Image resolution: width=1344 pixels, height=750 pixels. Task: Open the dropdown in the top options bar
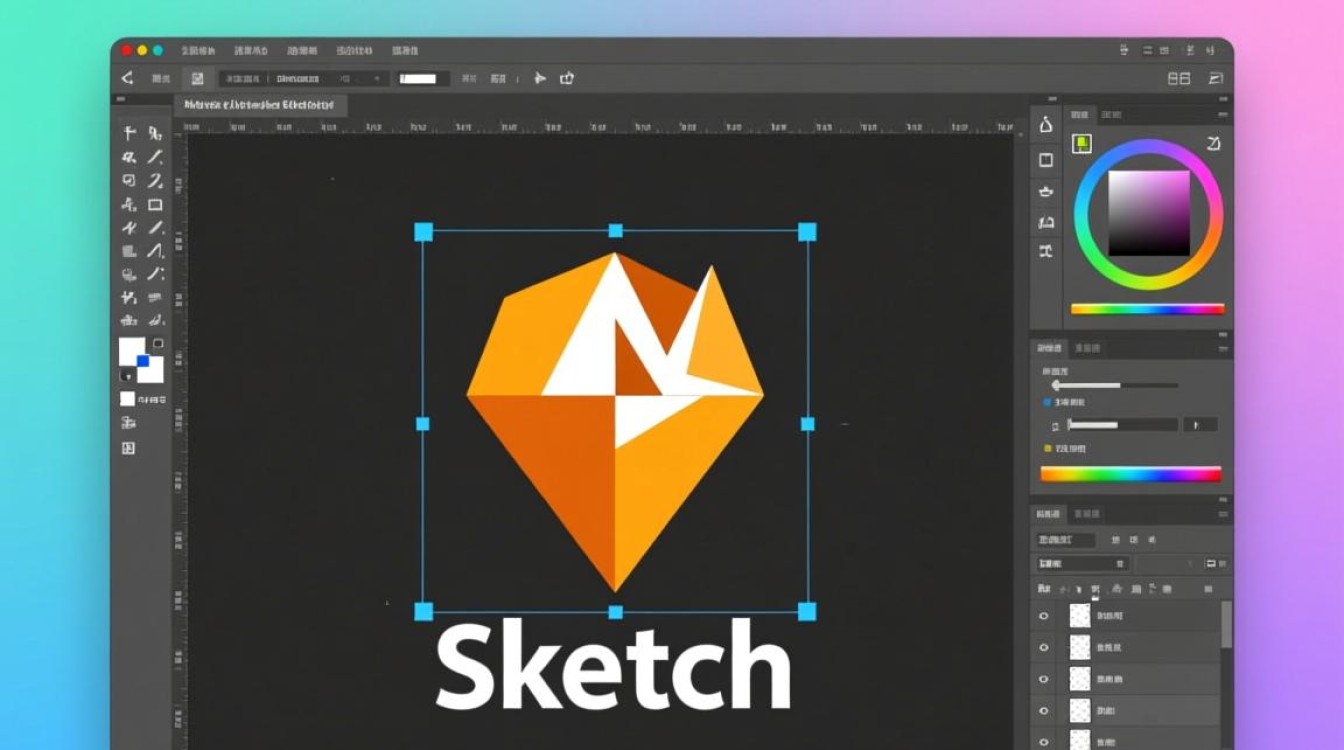coord(330,78)
